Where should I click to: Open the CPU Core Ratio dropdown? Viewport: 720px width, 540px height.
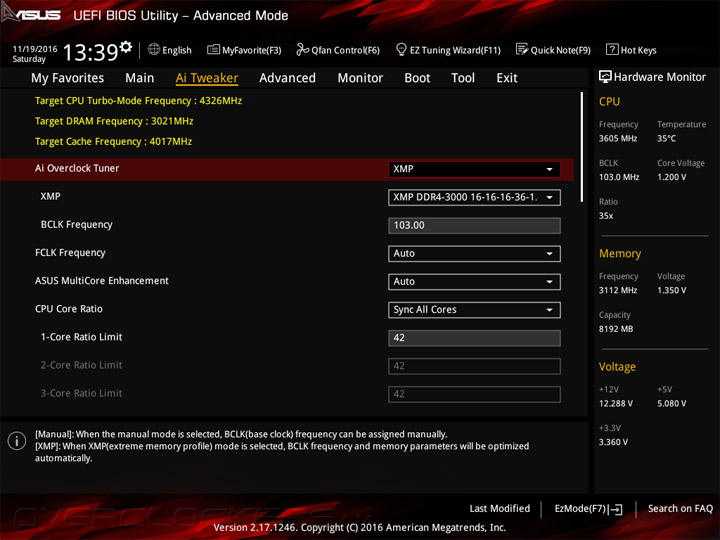coord(474,309)
